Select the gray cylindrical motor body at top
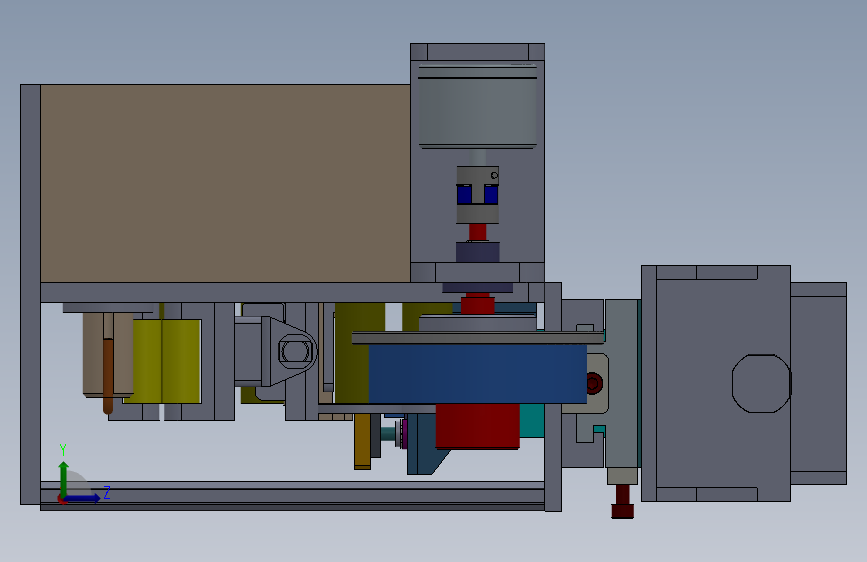Screen dimensions: 867x562 (x=478, y=106)
